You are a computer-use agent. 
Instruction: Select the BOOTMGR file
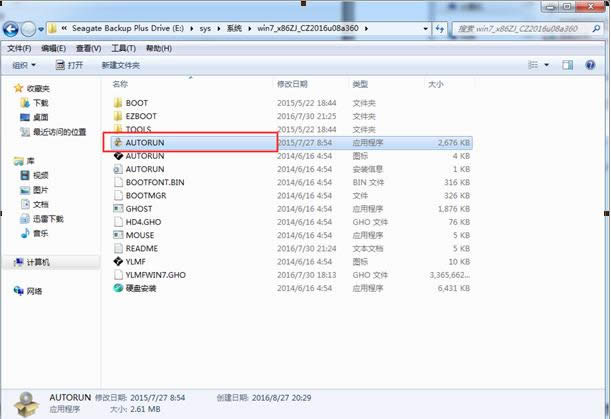[x=146, y=196]
